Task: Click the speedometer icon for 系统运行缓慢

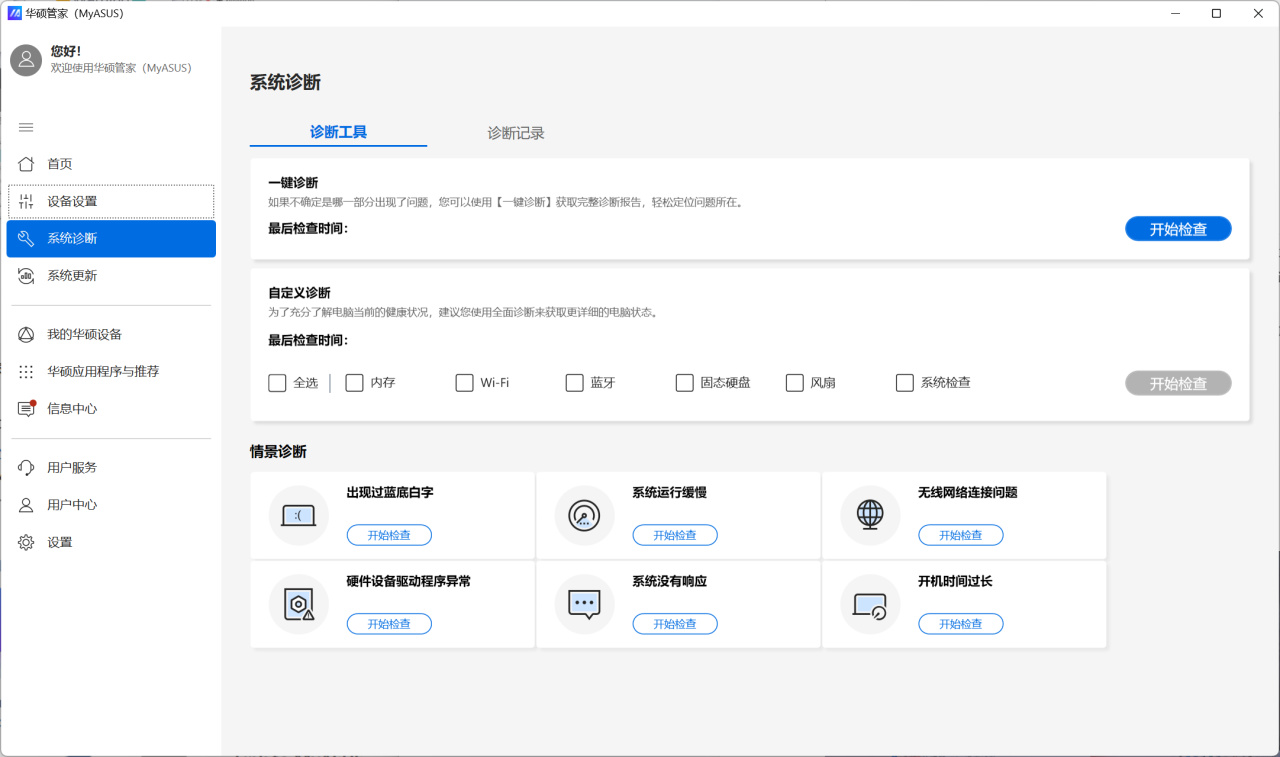Action: (x=585, y=516)
